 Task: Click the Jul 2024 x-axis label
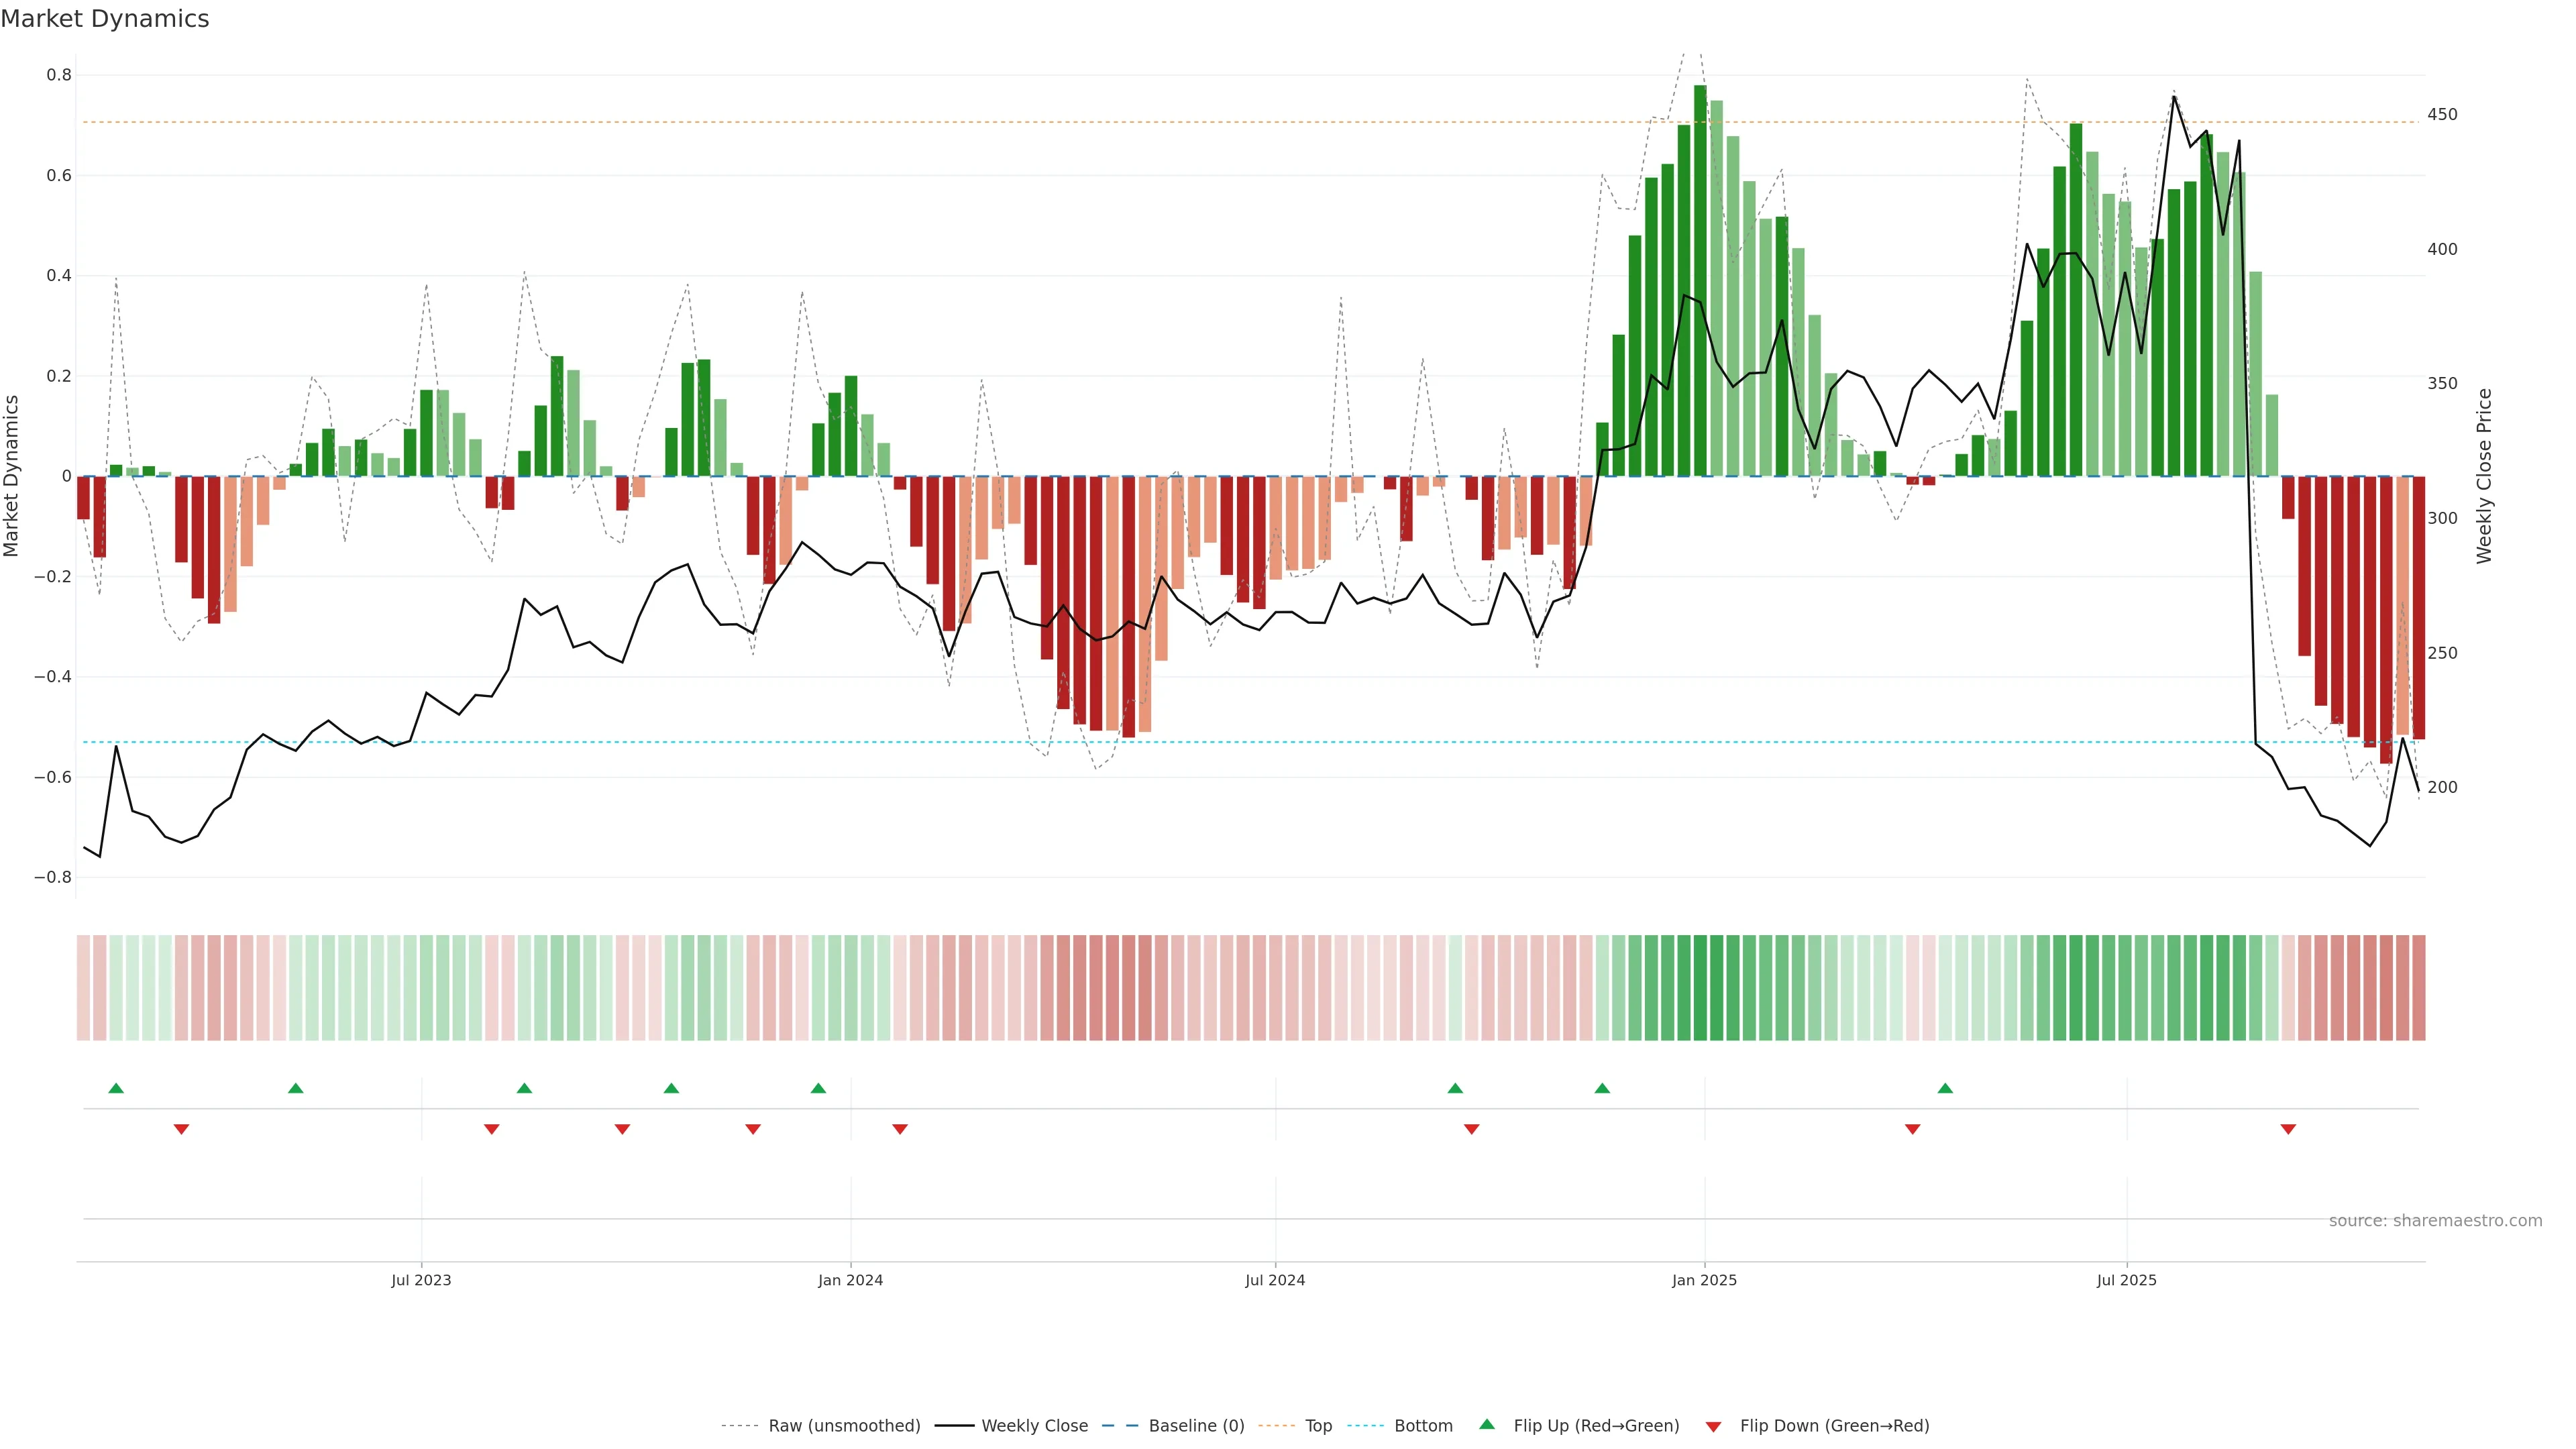point(1275,1280)
